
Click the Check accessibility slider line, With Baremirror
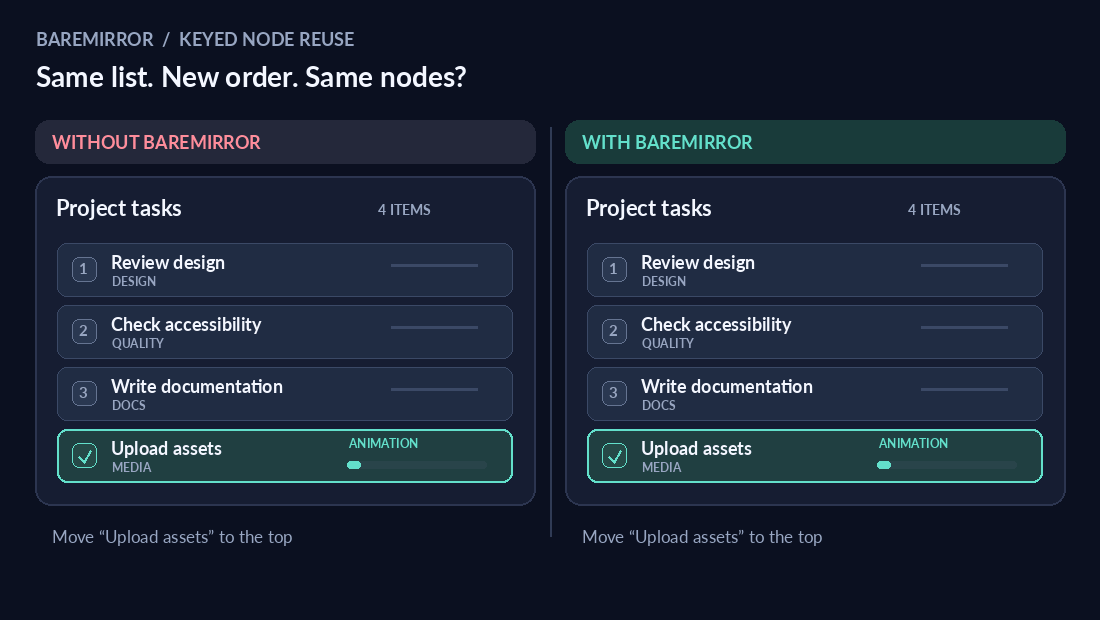[965, 328]
